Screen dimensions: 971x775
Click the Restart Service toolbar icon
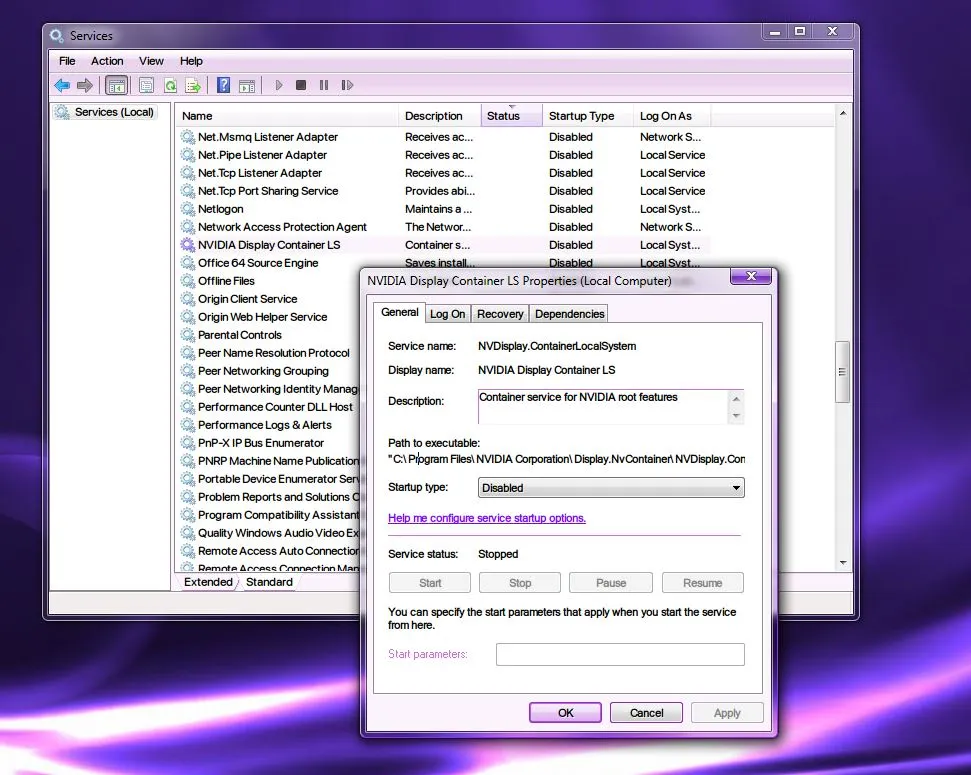pyautogui.click(x=347, y=85)
